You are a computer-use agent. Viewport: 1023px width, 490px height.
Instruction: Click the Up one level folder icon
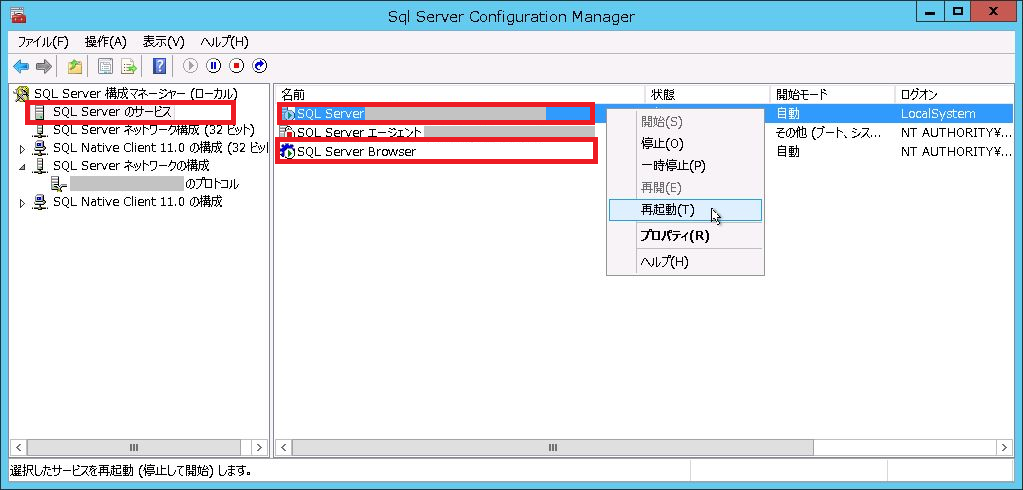point(75,66)
